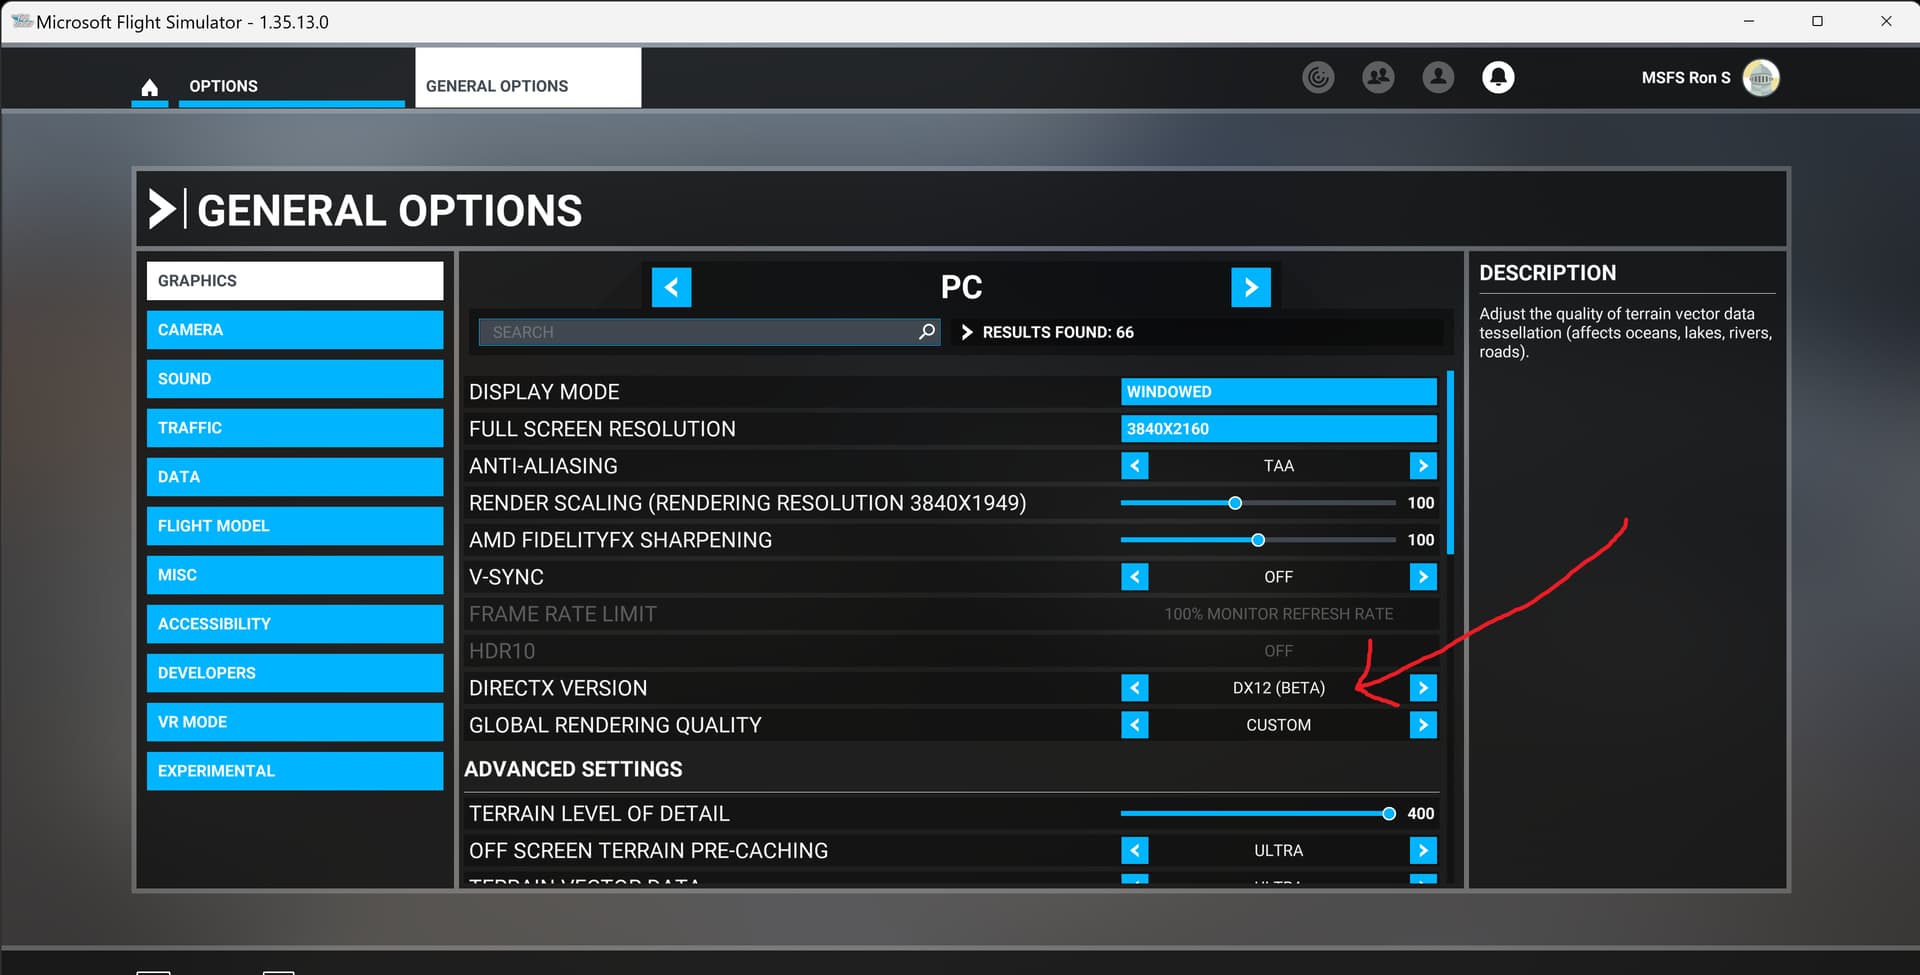This screenshot has width=1920, height=975.
Task: Click left arrow for V-Sync
Action: (1135, 577)
